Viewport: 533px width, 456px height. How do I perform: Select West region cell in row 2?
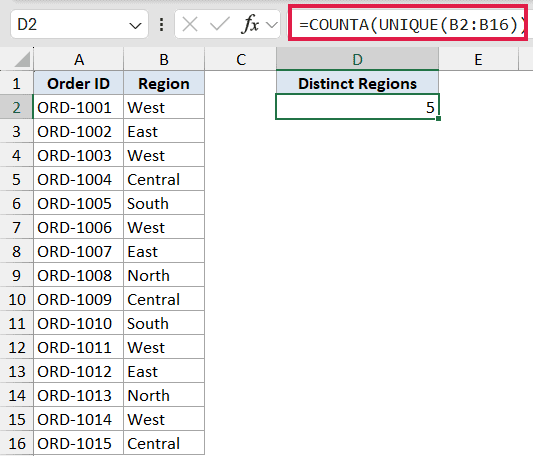coord(164,107)
